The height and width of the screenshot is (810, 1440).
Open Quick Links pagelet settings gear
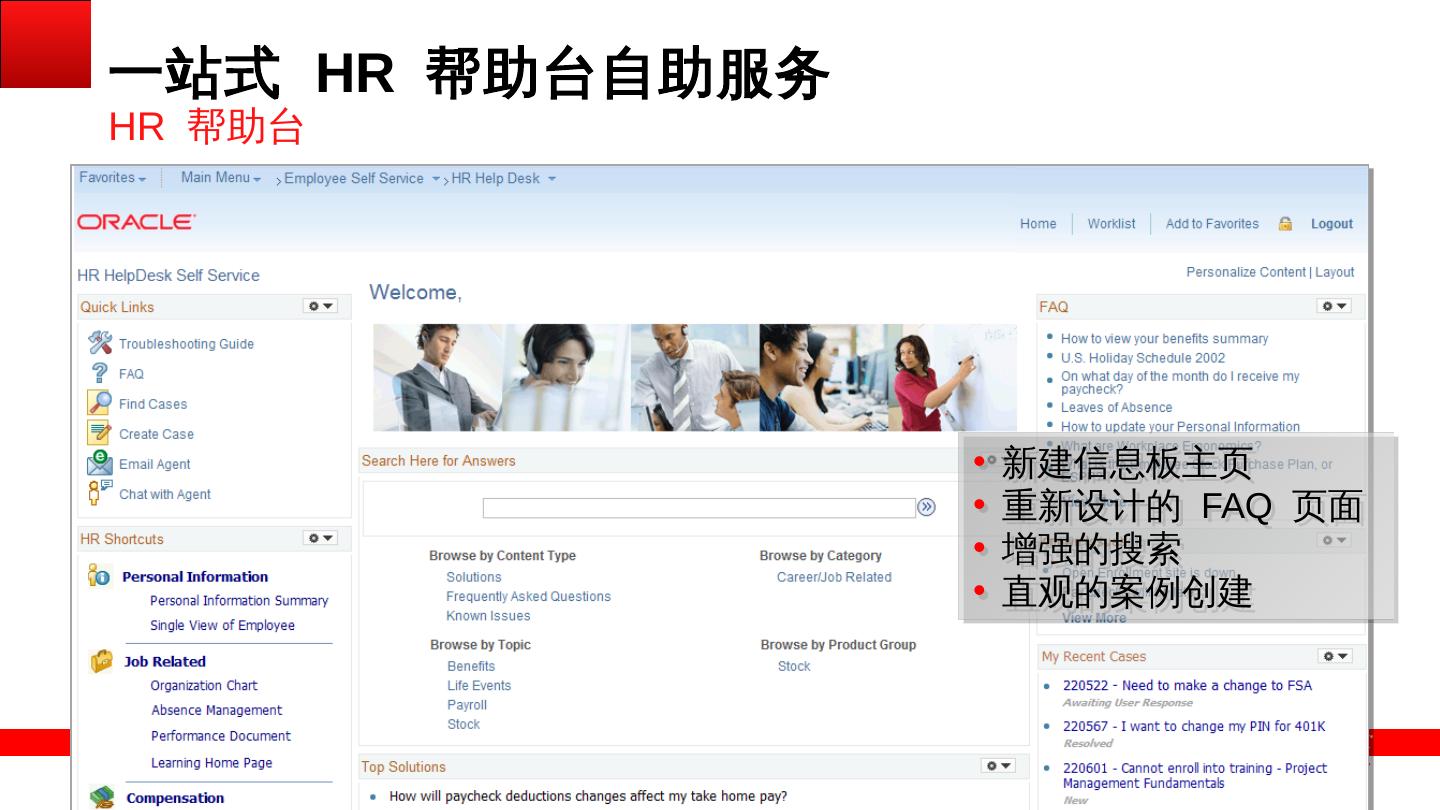click(321, 306)
